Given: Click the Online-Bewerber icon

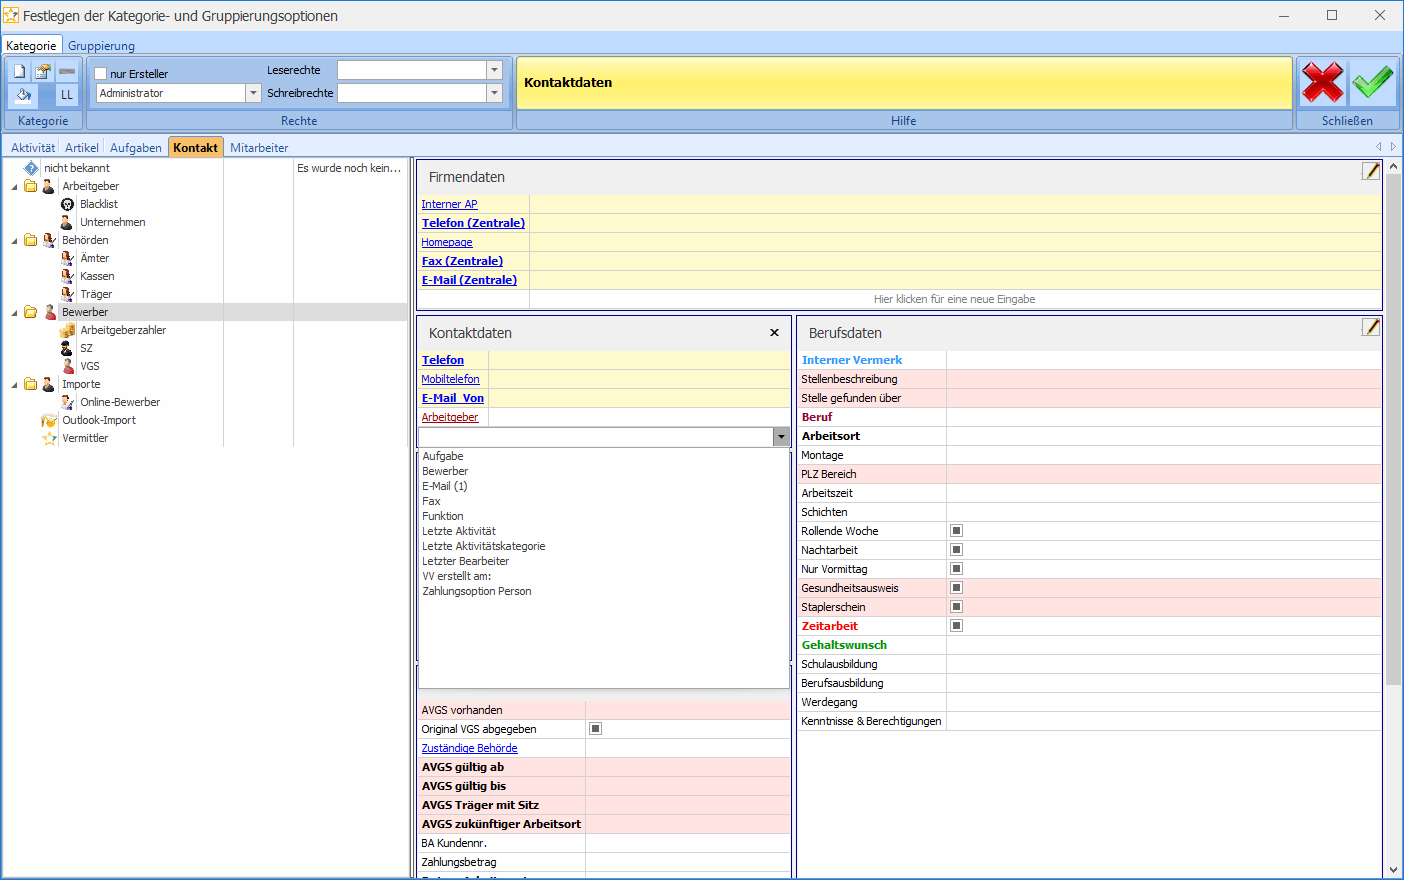Looking at the screenshot, I should click(x=67, y=402).
